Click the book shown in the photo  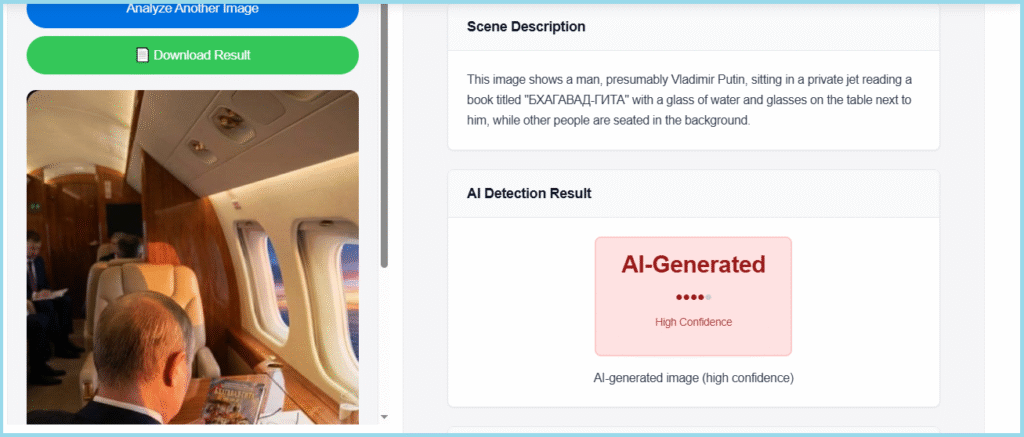pyautogui.click(x=240, y=396)
